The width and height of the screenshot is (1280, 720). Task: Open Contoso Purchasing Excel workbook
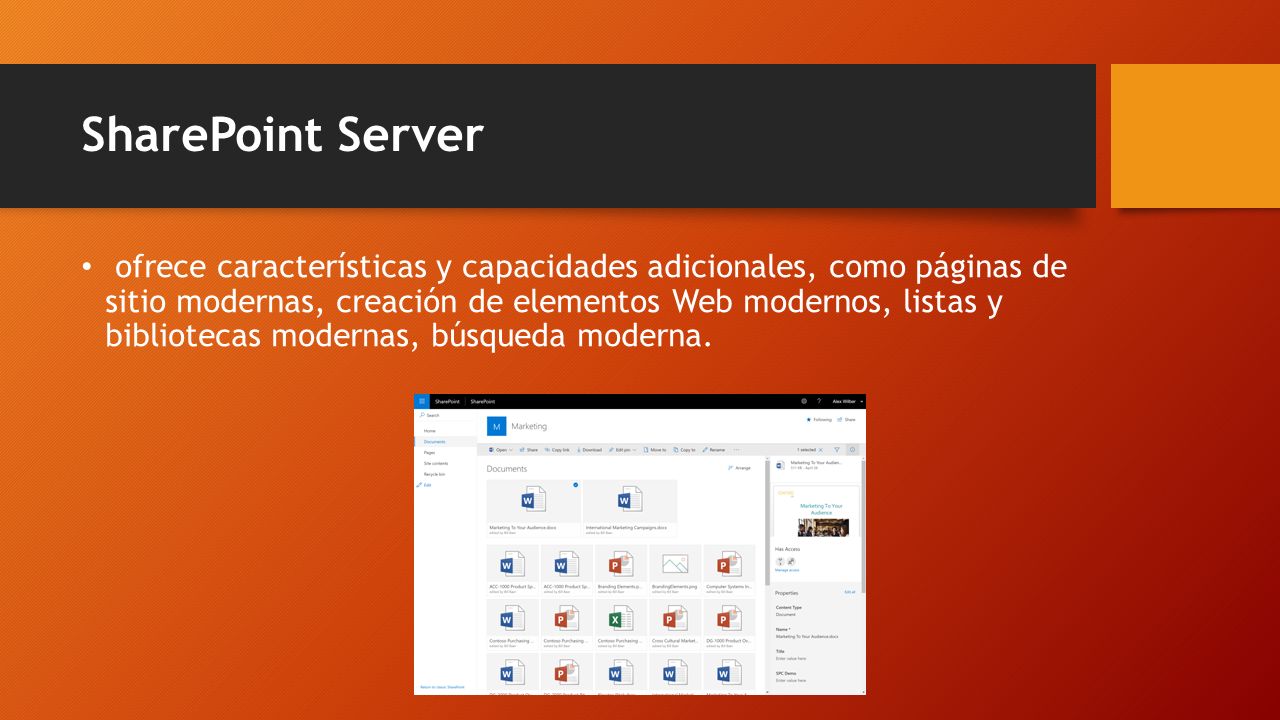coord(620,625)
